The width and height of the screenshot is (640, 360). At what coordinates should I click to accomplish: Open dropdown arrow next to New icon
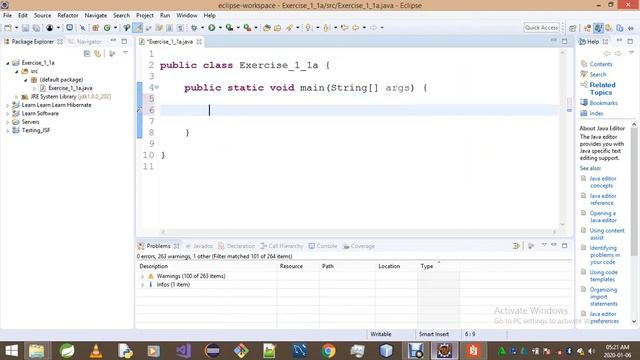pos(16,28)
